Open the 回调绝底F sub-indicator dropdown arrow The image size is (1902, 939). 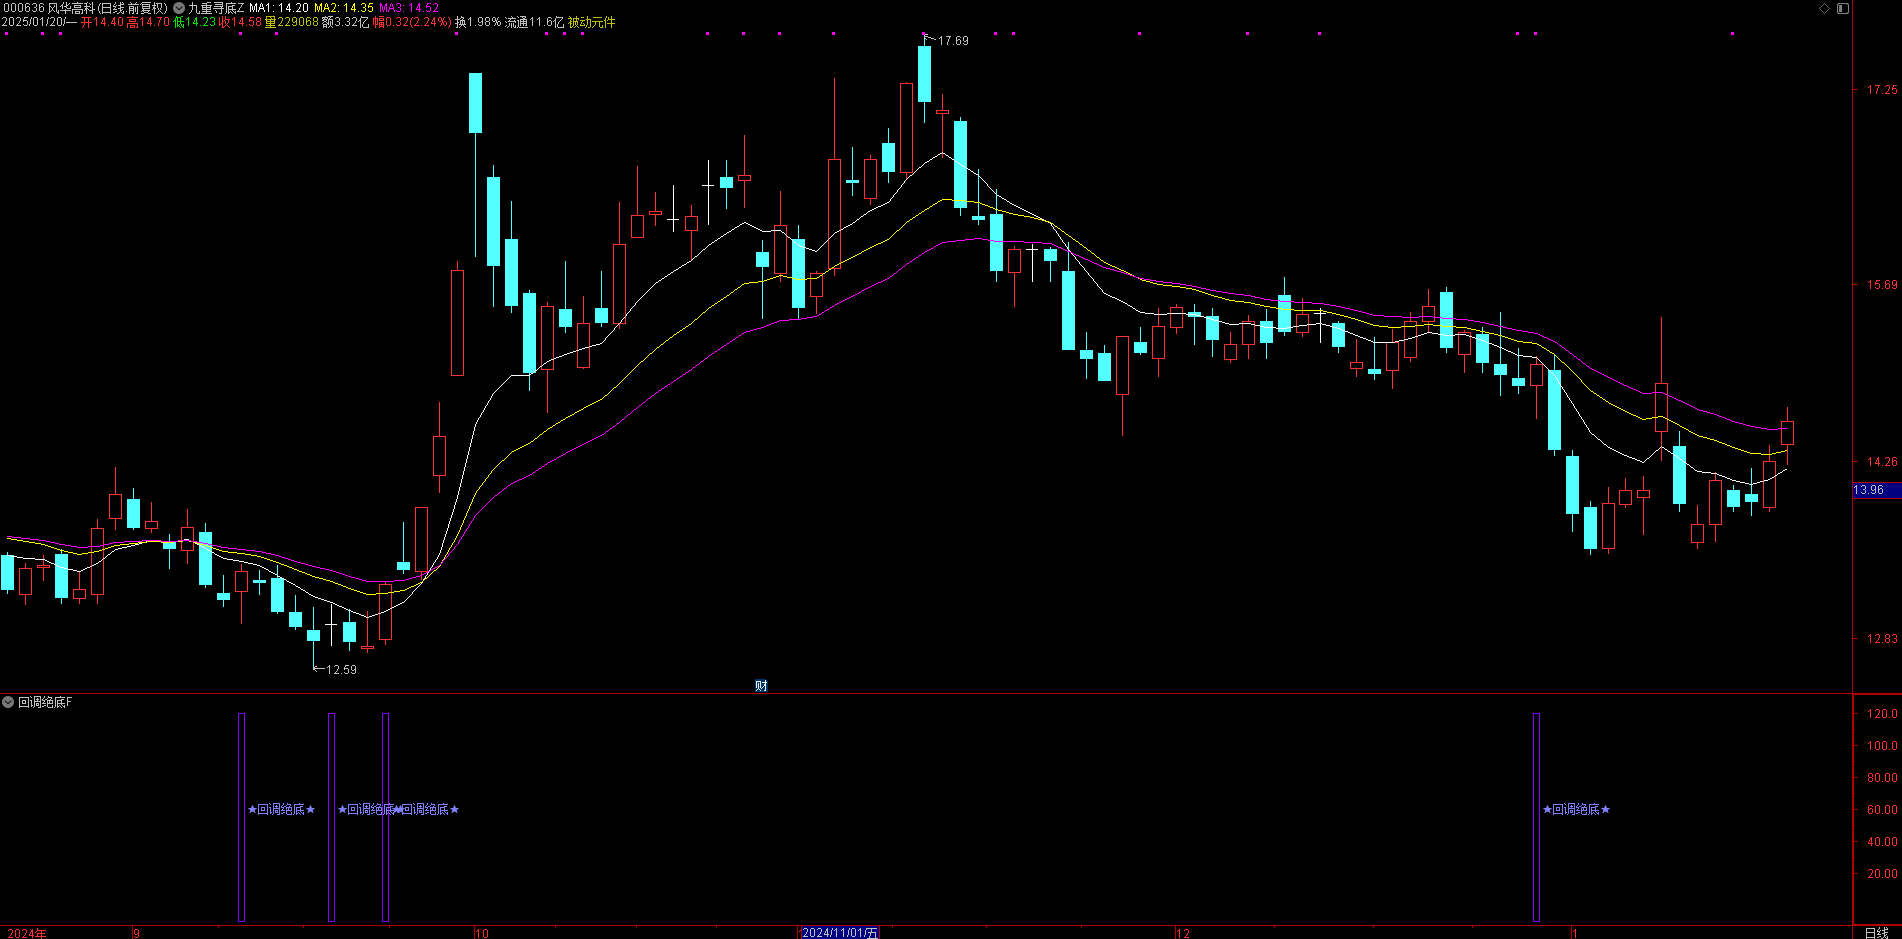click(8, 702)
